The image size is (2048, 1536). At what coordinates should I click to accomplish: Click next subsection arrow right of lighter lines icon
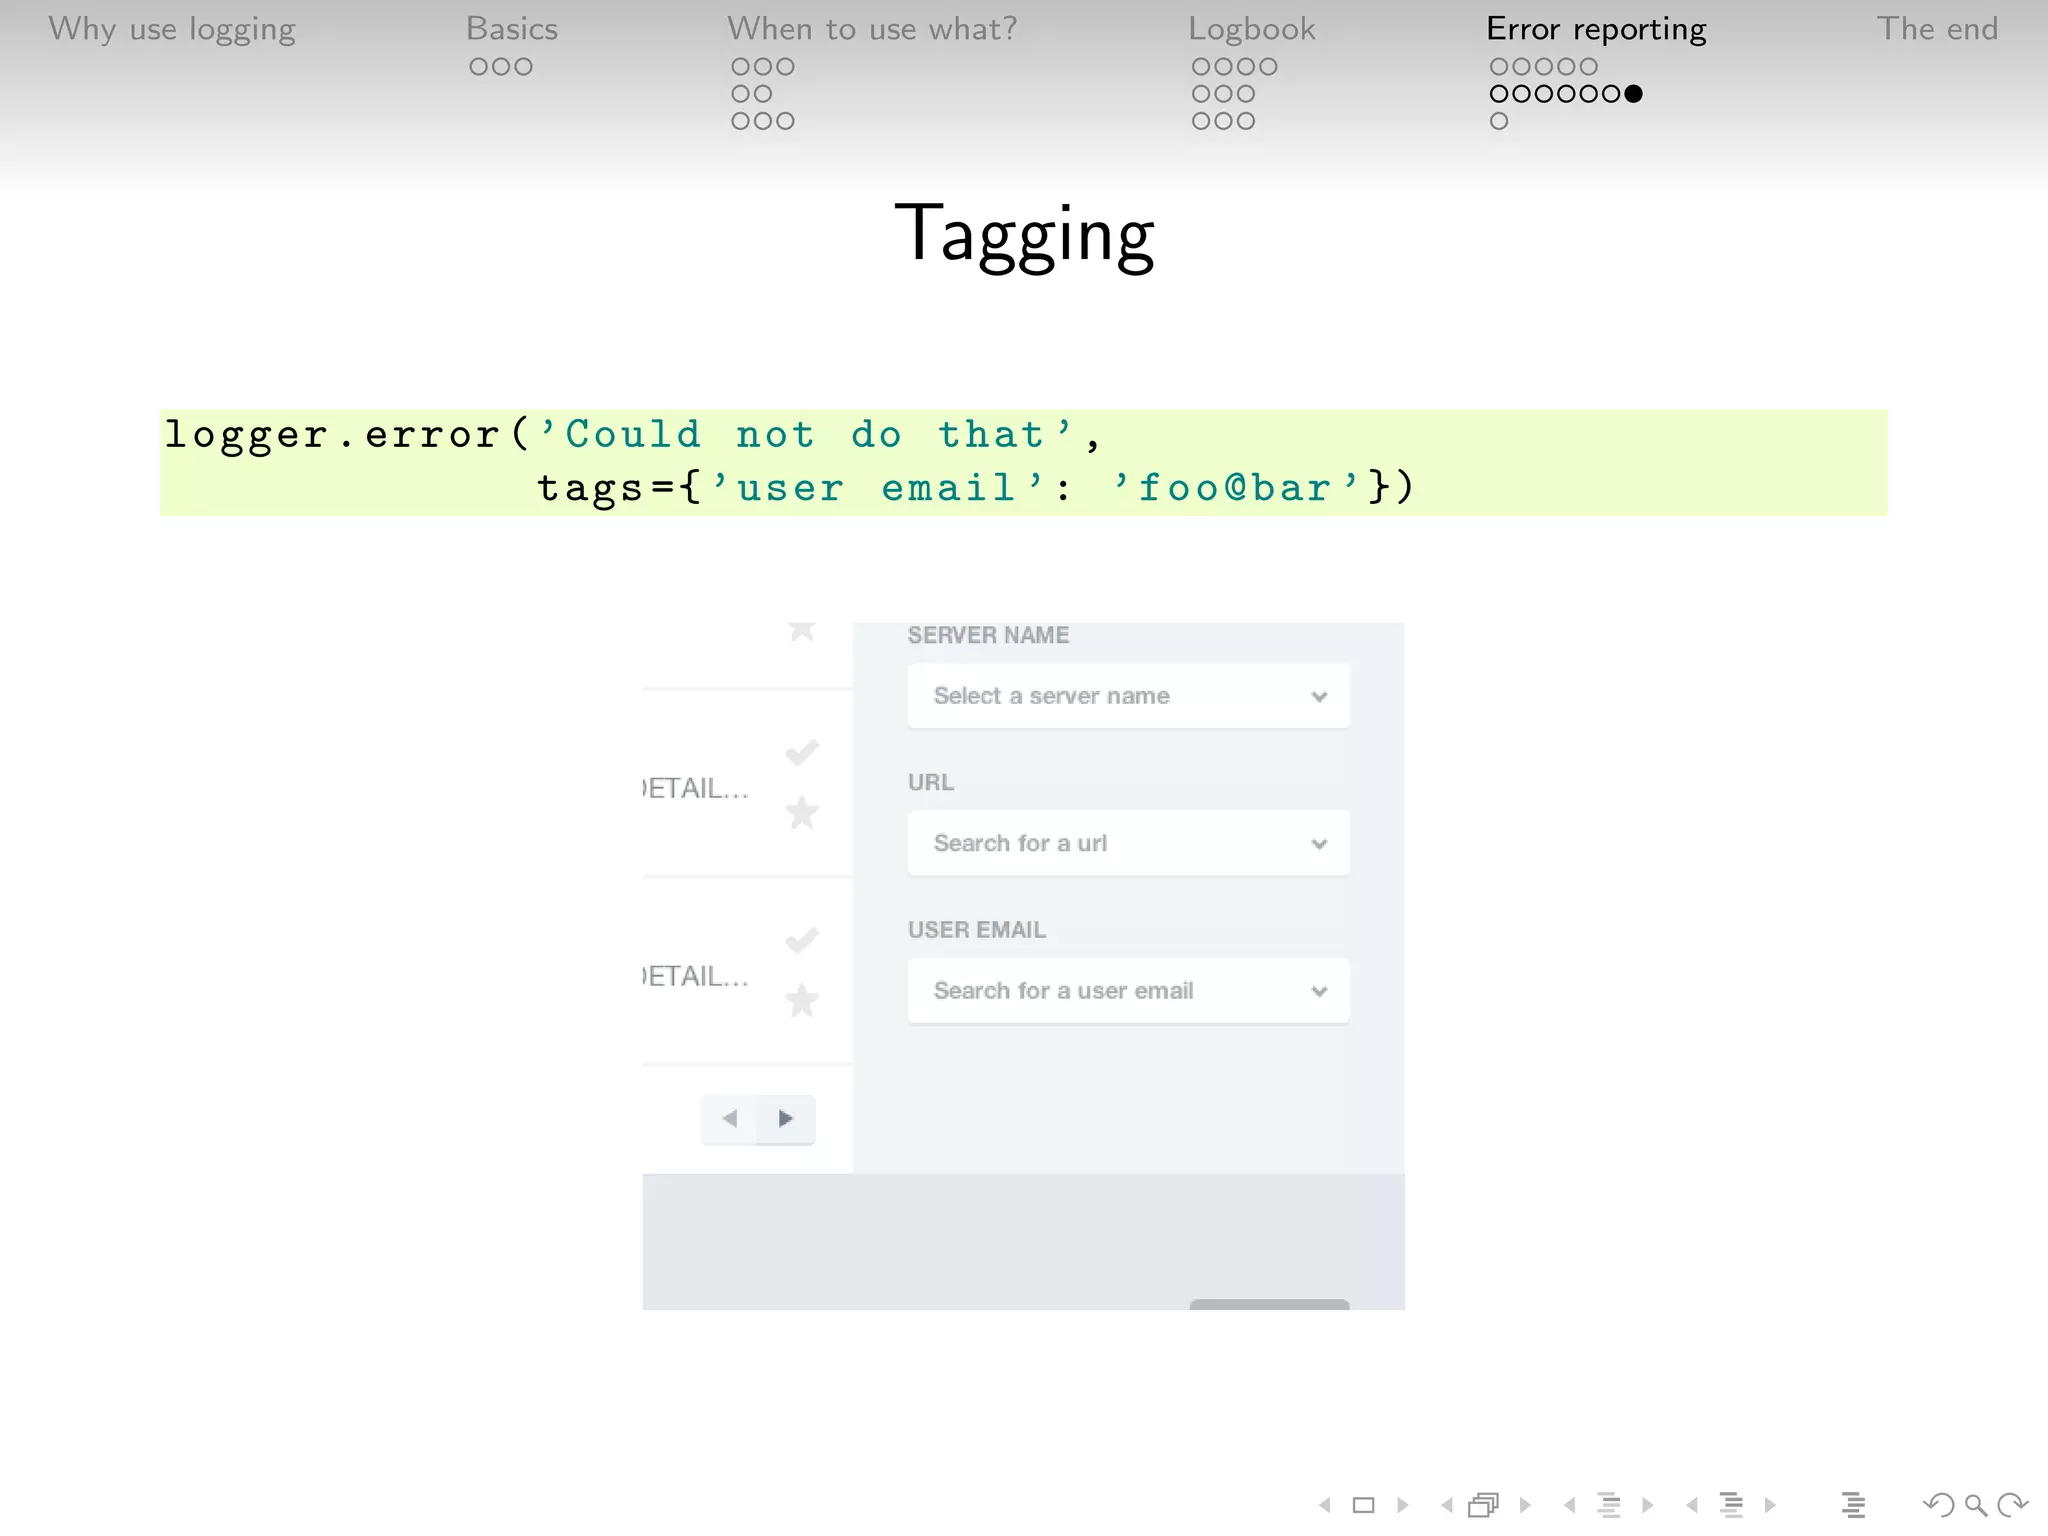pos(1648,1505)
